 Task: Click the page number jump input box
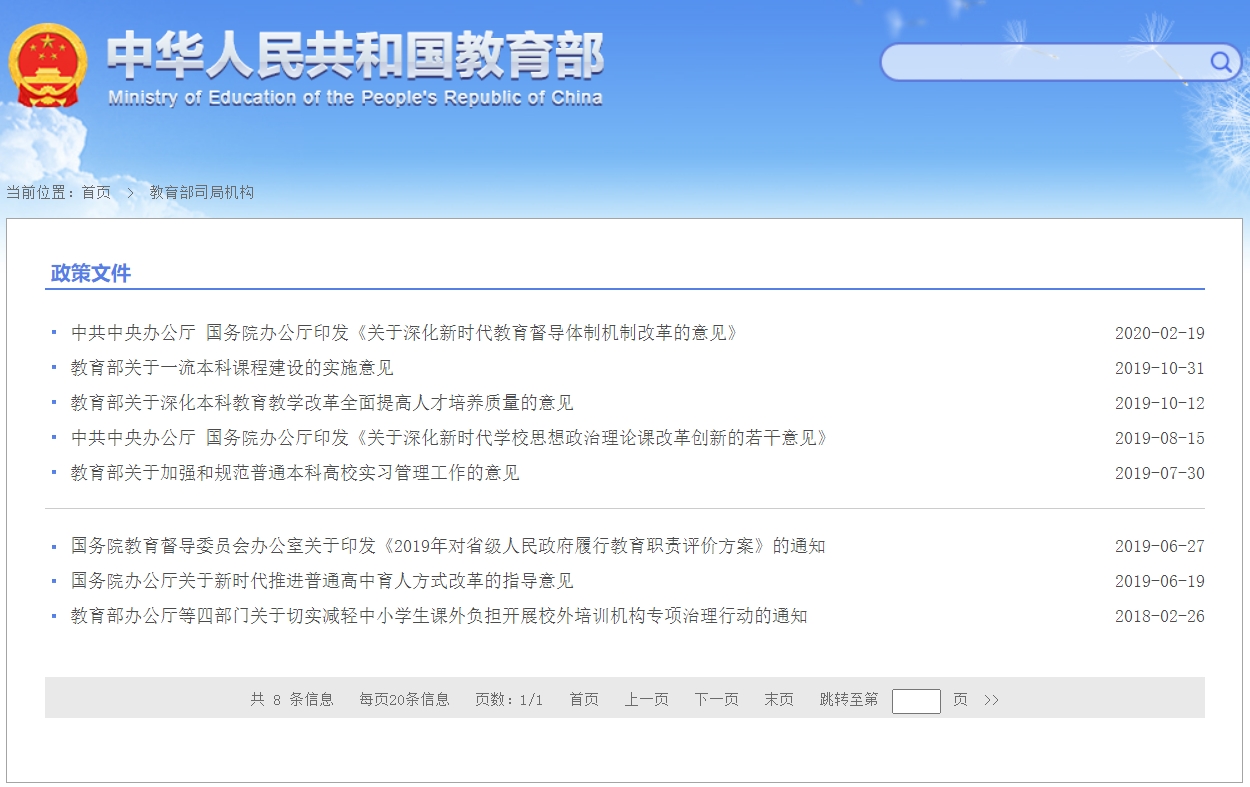point(916,701)
